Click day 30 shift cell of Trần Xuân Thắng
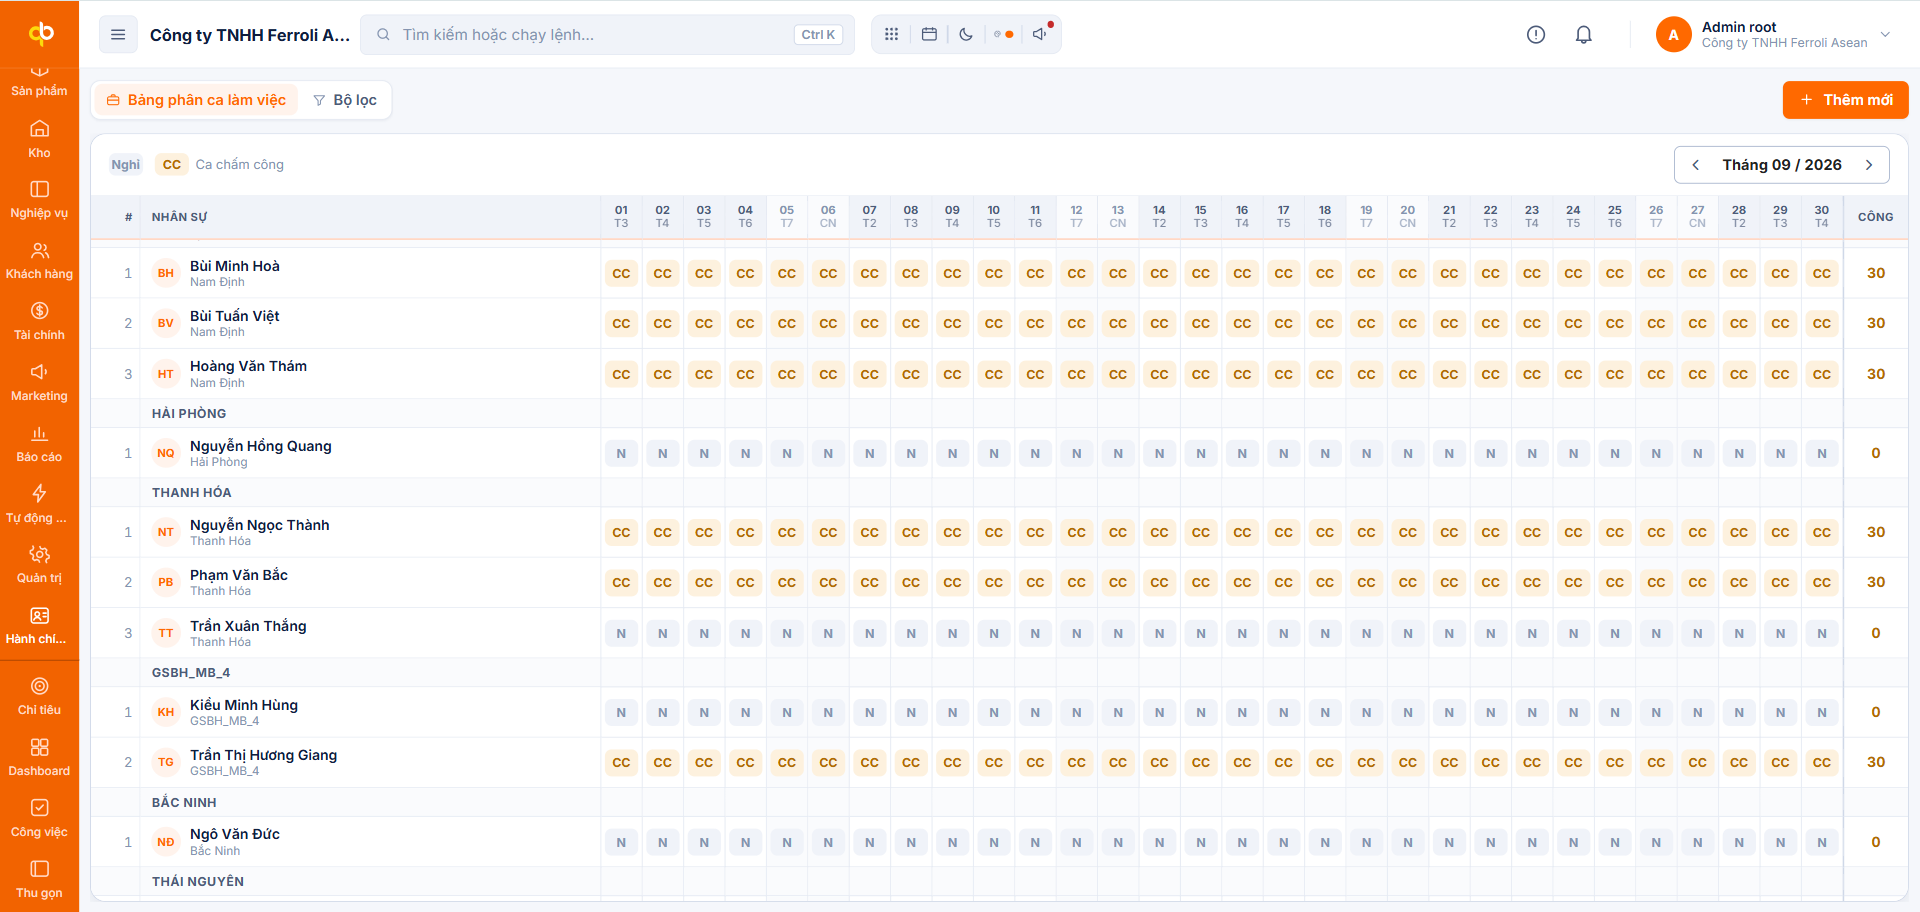This screenshot has height=912, width=1920. (1822, 633)
